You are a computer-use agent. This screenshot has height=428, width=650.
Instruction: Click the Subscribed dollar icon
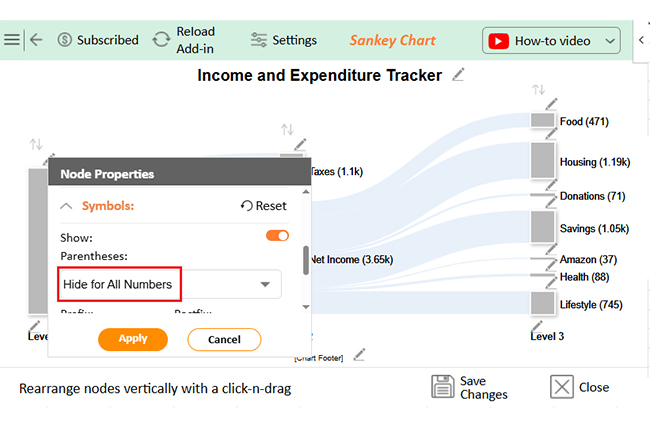(65, 40)
